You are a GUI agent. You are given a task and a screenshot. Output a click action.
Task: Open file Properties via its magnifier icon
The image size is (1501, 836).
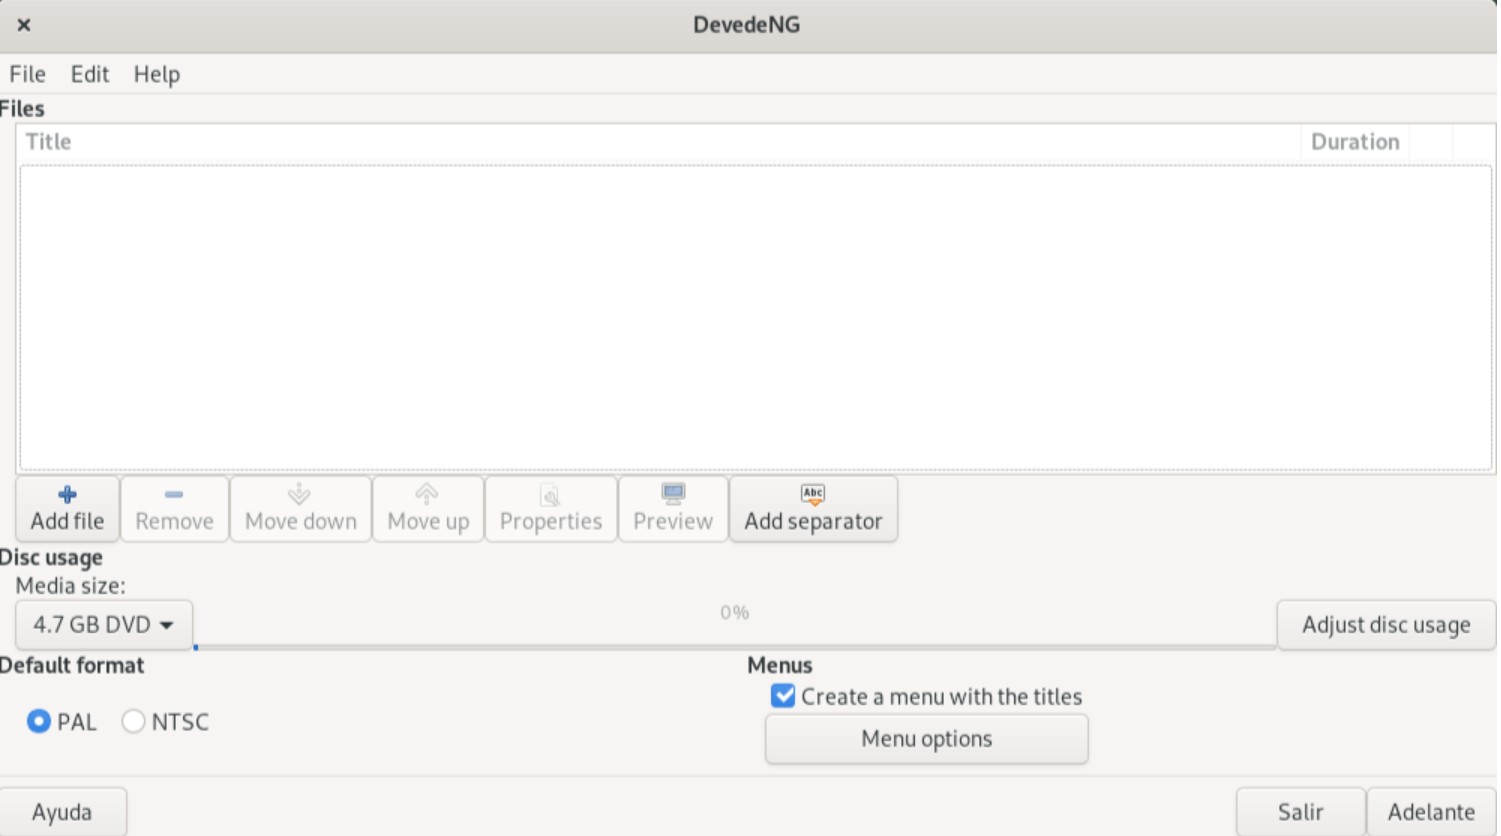coord(549,495)
